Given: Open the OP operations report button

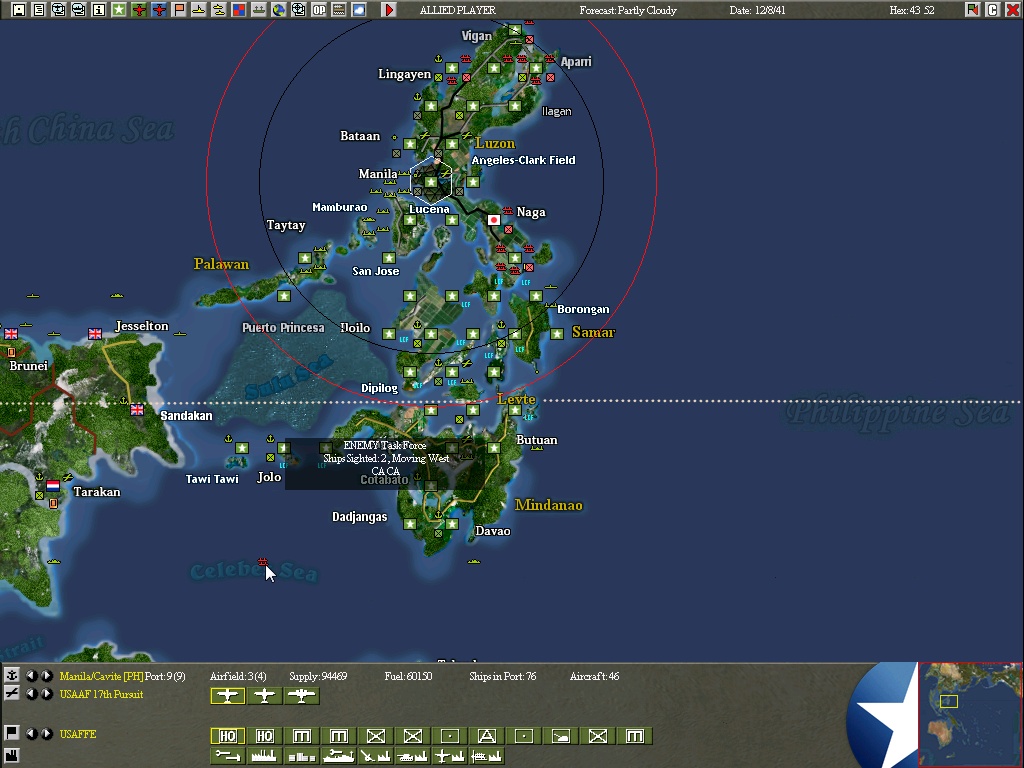Looking at the screenshot, I should pyautogui.click(x=319, y=10).
